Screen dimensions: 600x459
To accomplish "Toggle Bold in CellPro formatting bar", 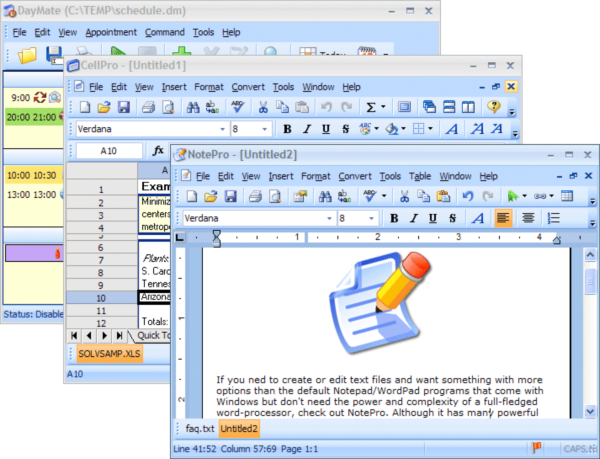I will click(287, 129).
